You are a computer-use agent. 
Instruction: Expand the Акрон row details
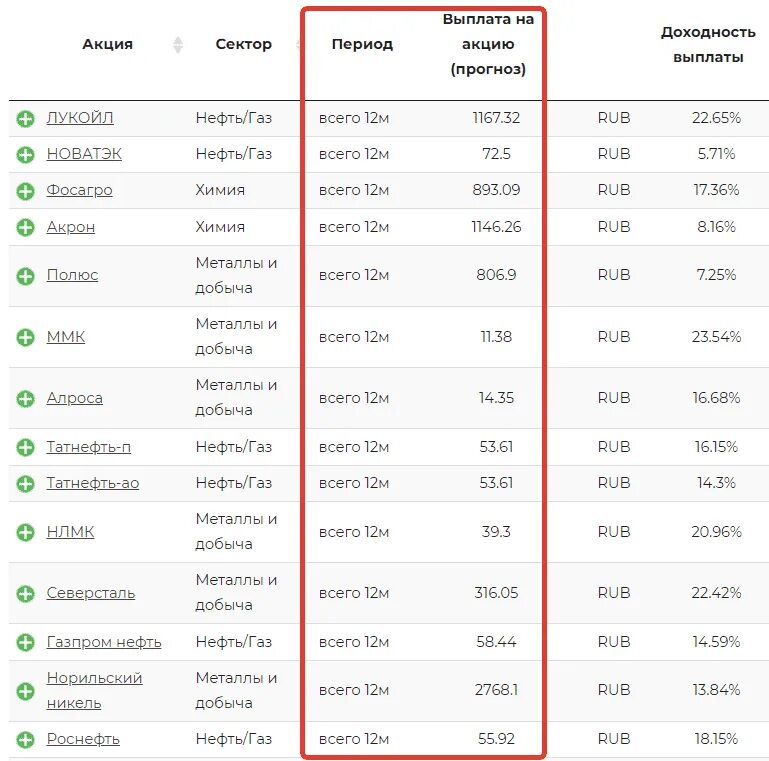click(x=25, y=228)
